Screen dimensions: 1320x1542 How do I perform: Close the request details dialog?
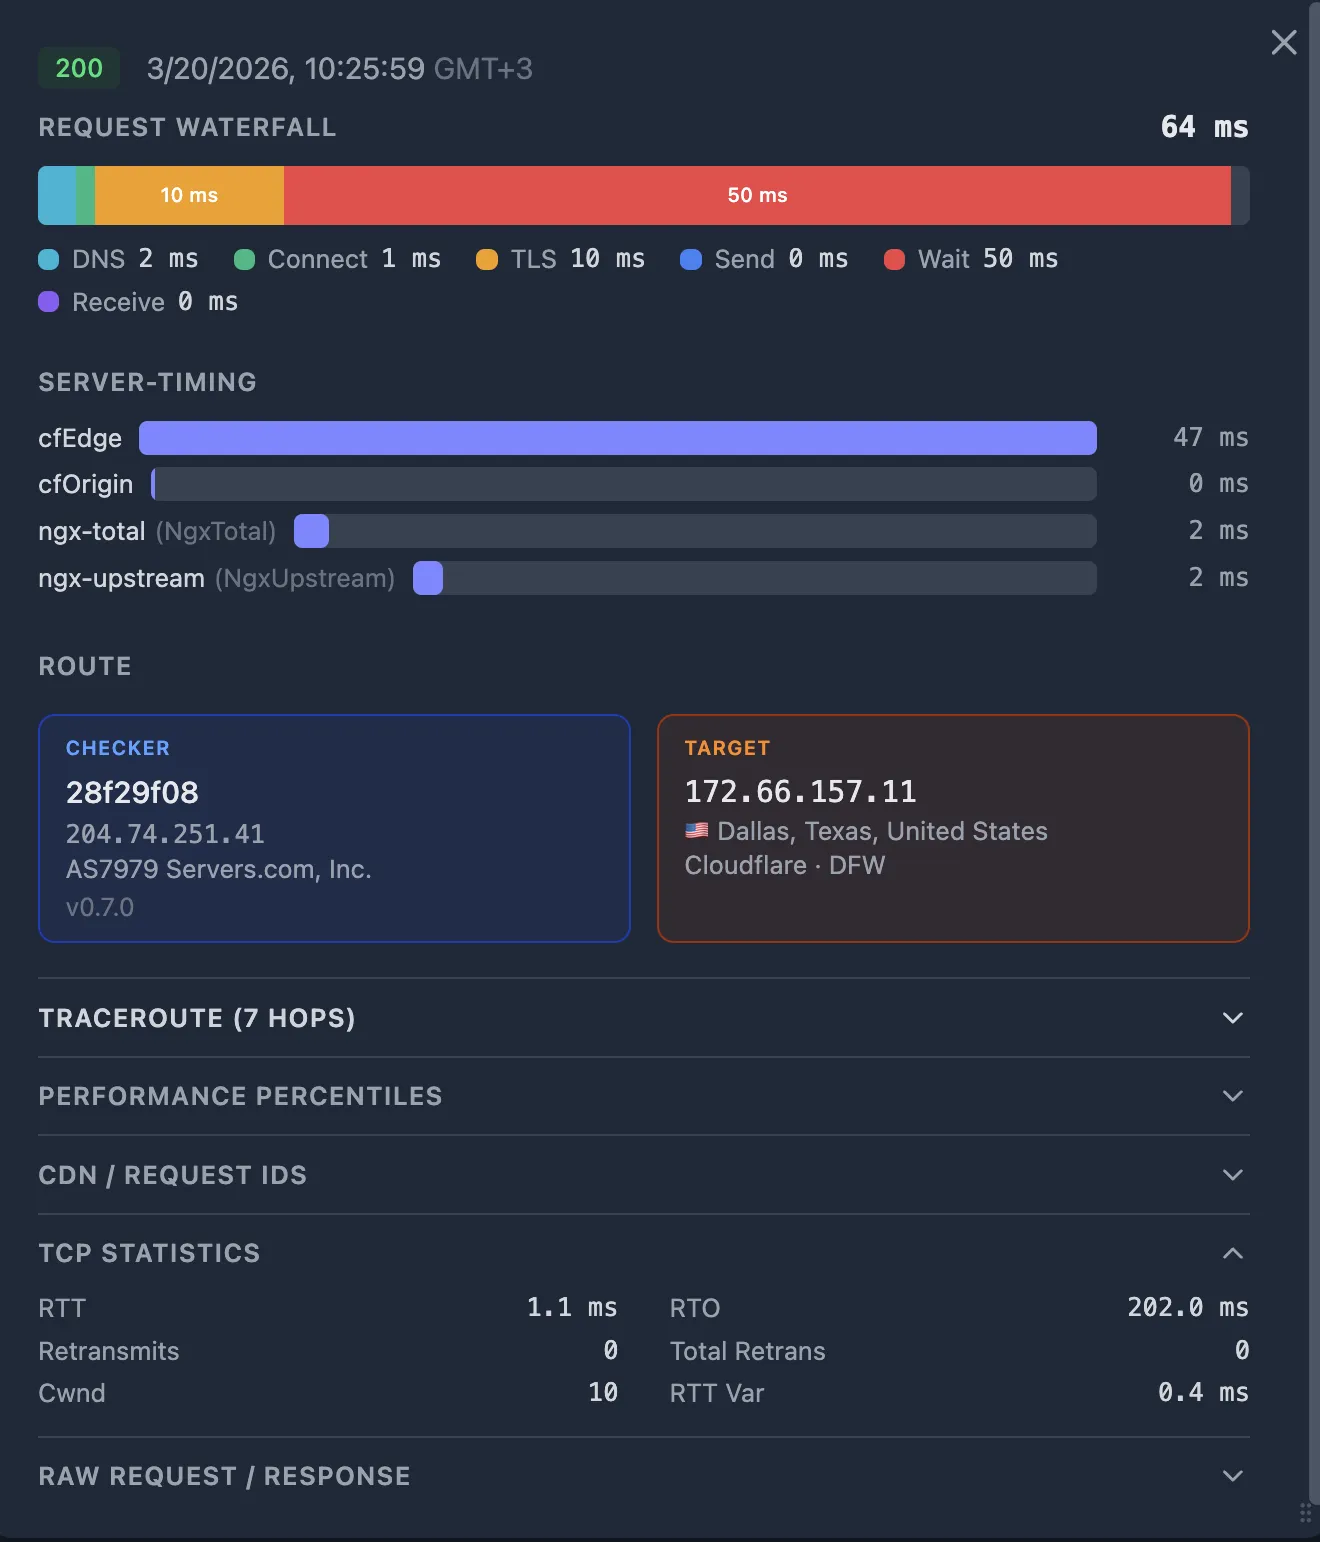pos(1283,43)
